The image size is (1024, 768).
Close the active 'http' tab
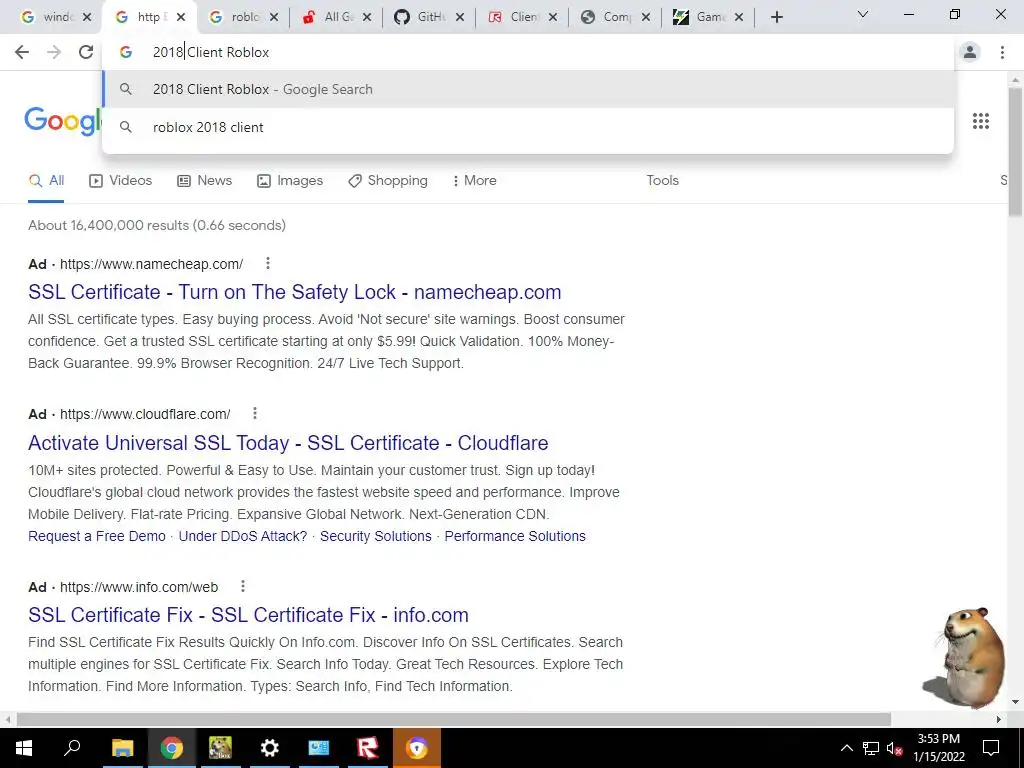tap(181, 18)
